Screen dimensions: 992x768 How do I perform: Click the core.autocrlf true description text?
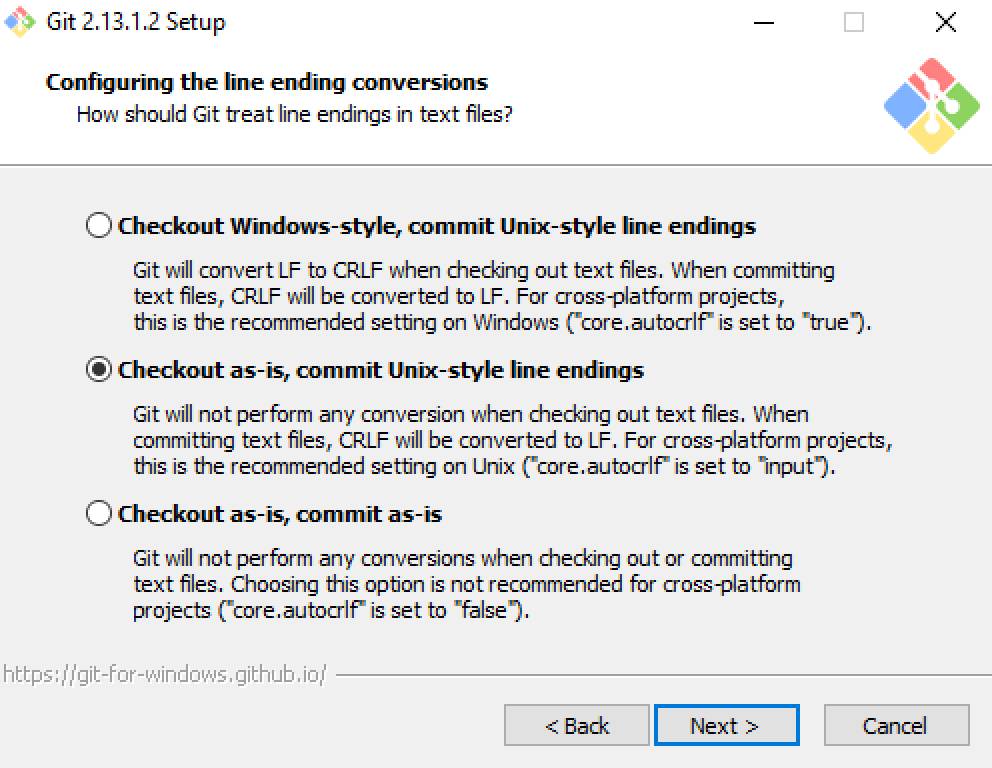(480, 297)
